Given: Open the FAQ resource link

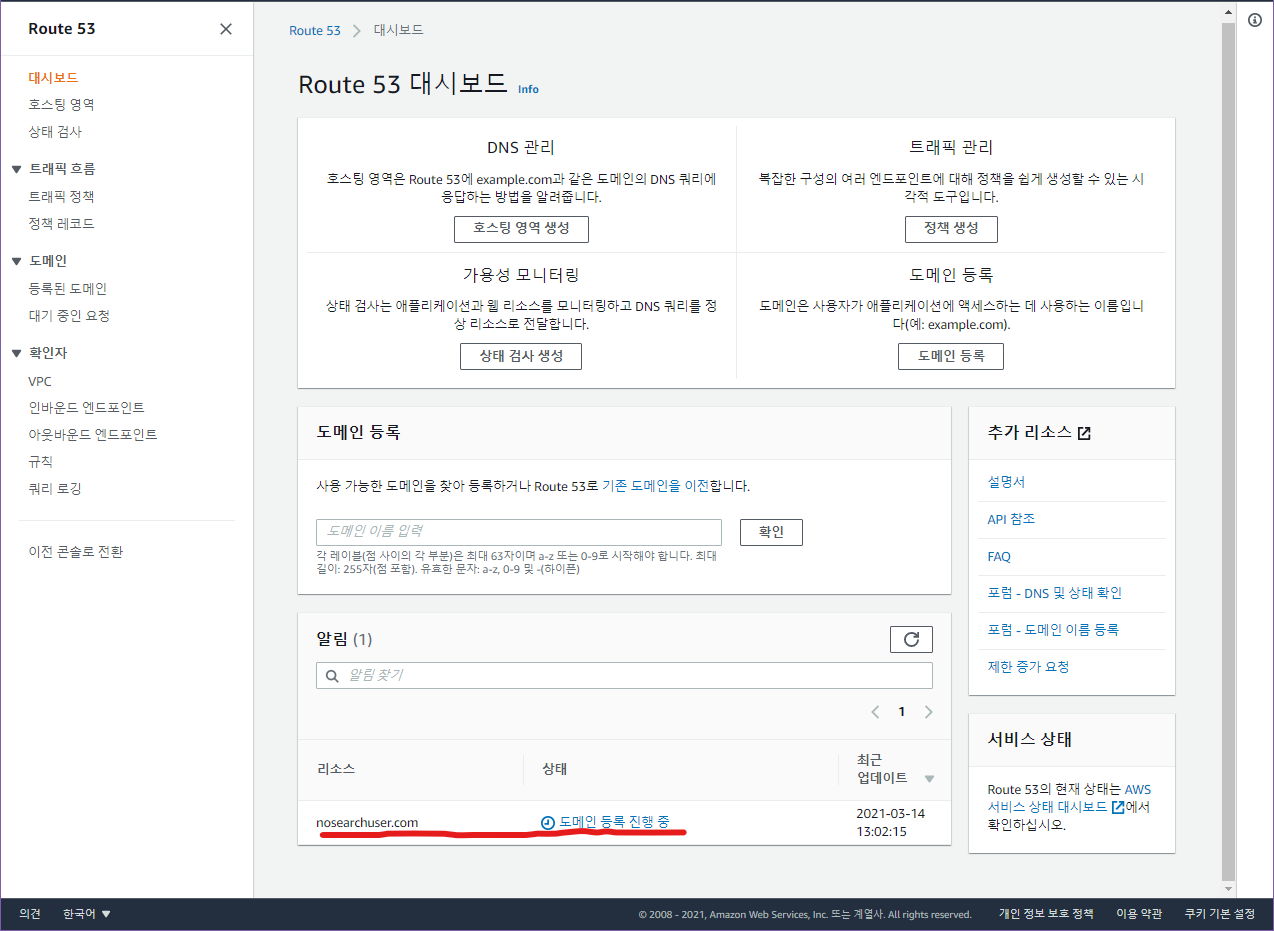Looking at the screenshot, I should 999,556.
